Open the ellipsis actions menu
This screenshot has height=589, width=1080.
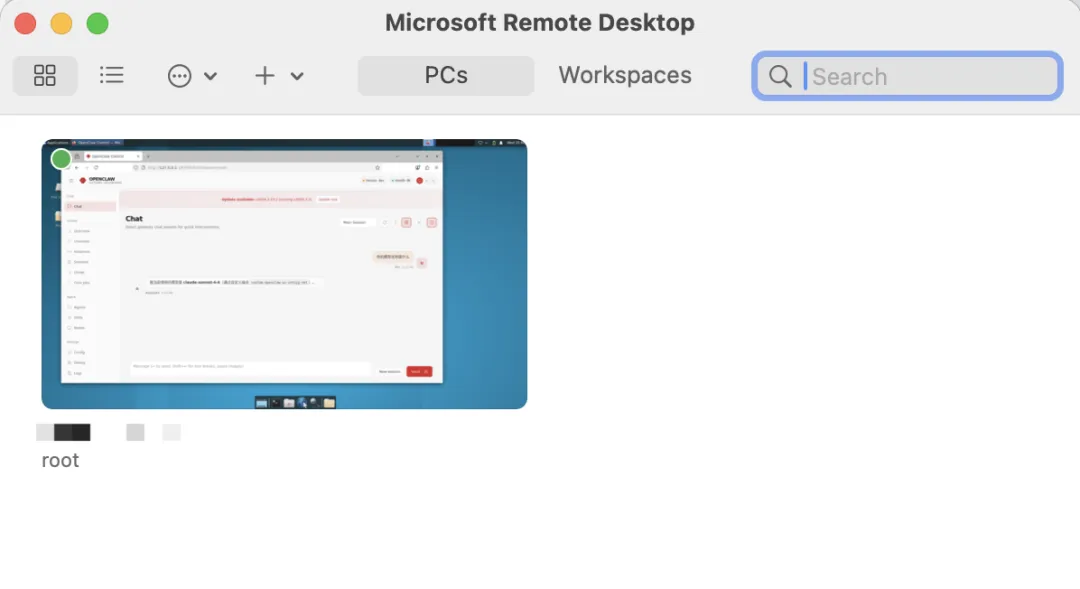pos(180,76)
